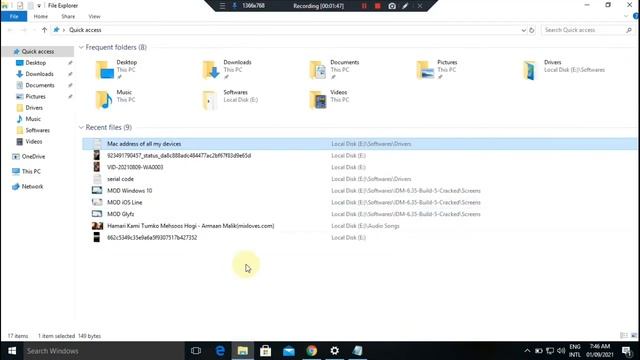Select Quick access in navigation pane
This screenshot has width=640, height=360.
[38, 51]
